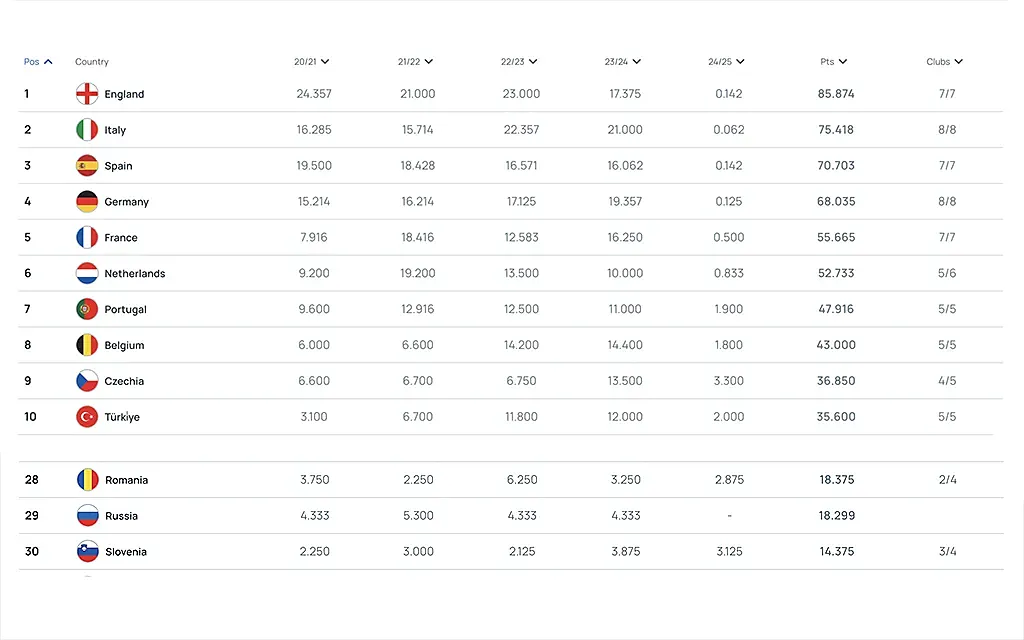The image size is (1024, 640).
Task: Click the Netherlands flag icon
Action: coord(87,273)
